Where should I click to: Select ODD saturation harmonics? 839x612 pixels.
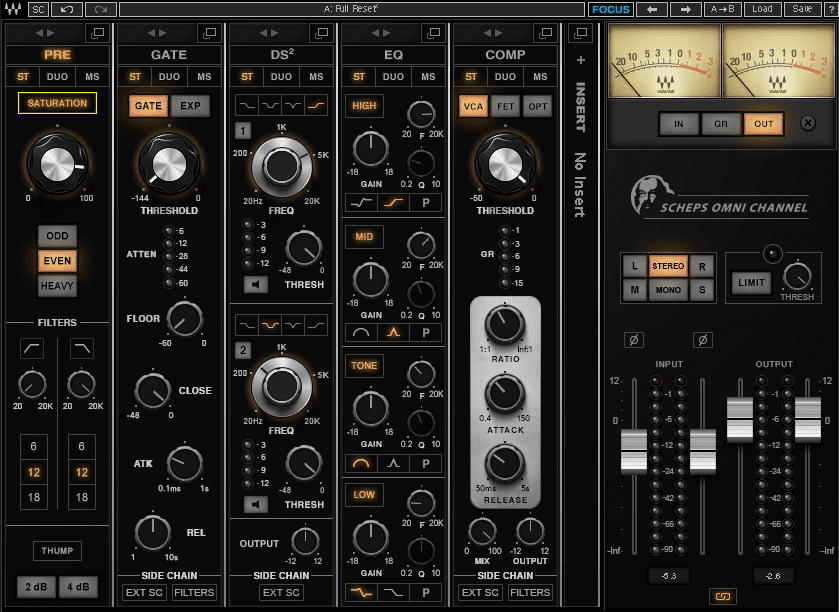[x=57, y=235]
